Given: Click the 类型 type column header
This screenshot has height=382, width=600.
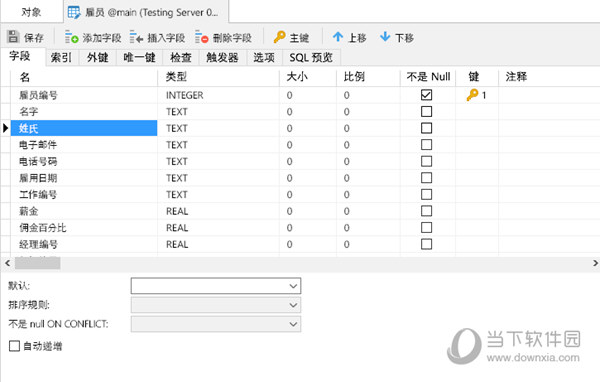Looking at the screenshot, I should [x=218, y=77].
